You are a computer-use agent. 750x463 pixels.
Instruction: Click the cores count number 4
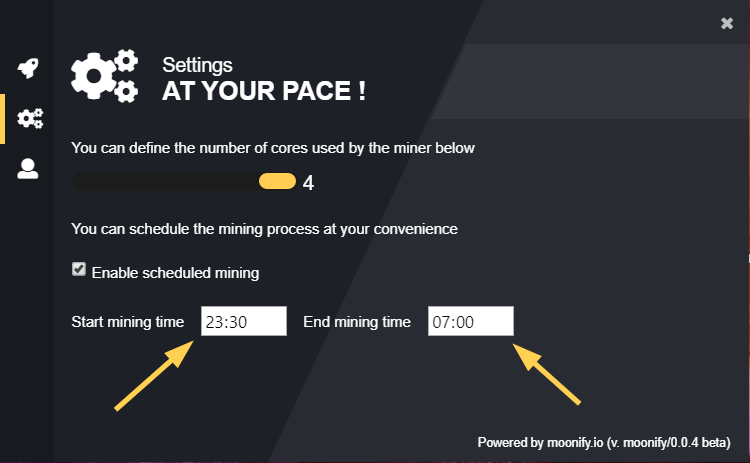309,183
